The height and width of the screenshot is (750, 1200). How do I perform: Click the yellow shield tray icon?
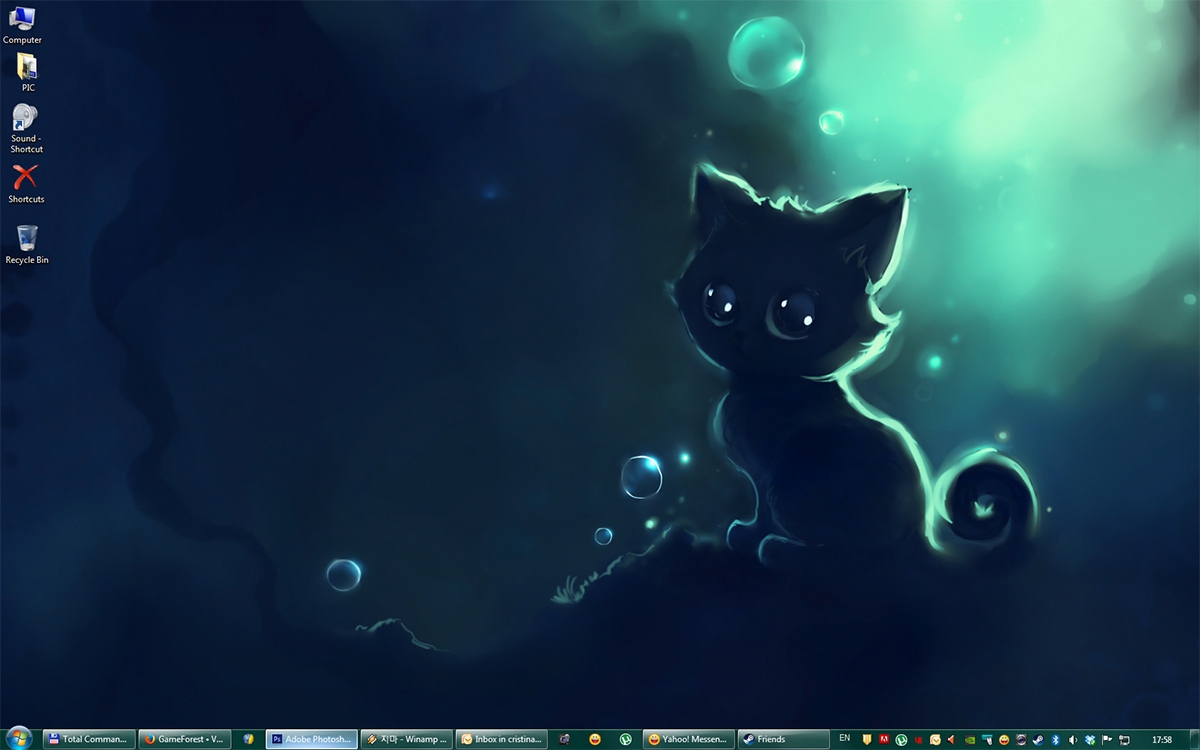(867, 739)
